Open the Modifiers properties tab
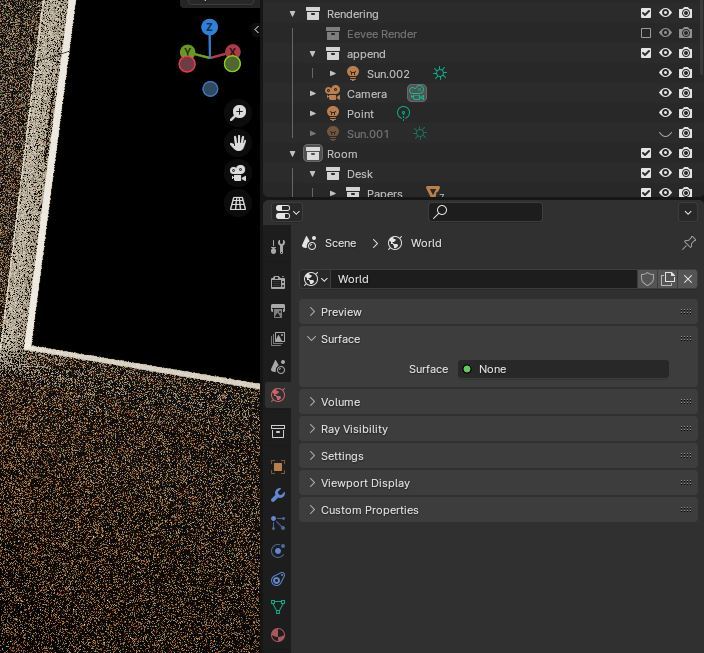 278,495
